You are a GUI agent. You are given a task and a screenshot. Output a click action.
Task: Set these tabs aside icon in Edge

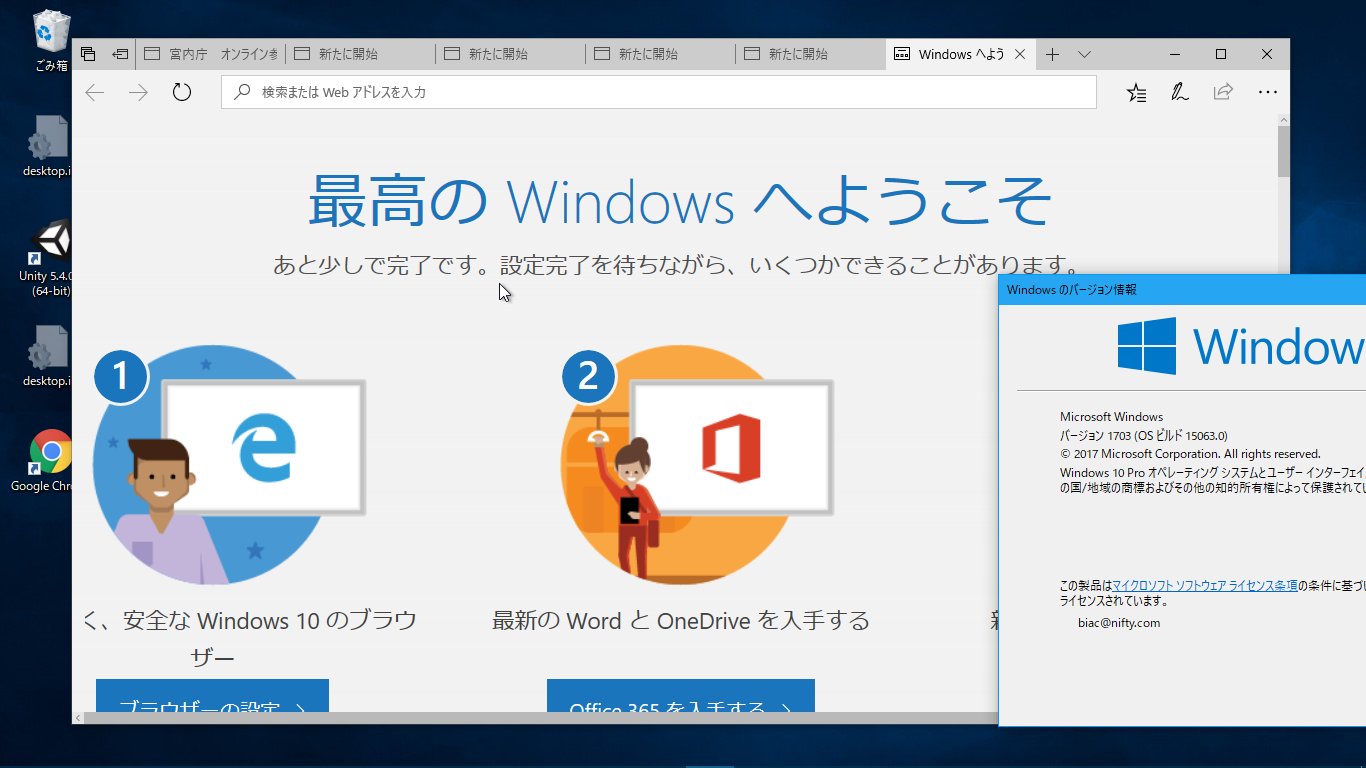point(120,54)
